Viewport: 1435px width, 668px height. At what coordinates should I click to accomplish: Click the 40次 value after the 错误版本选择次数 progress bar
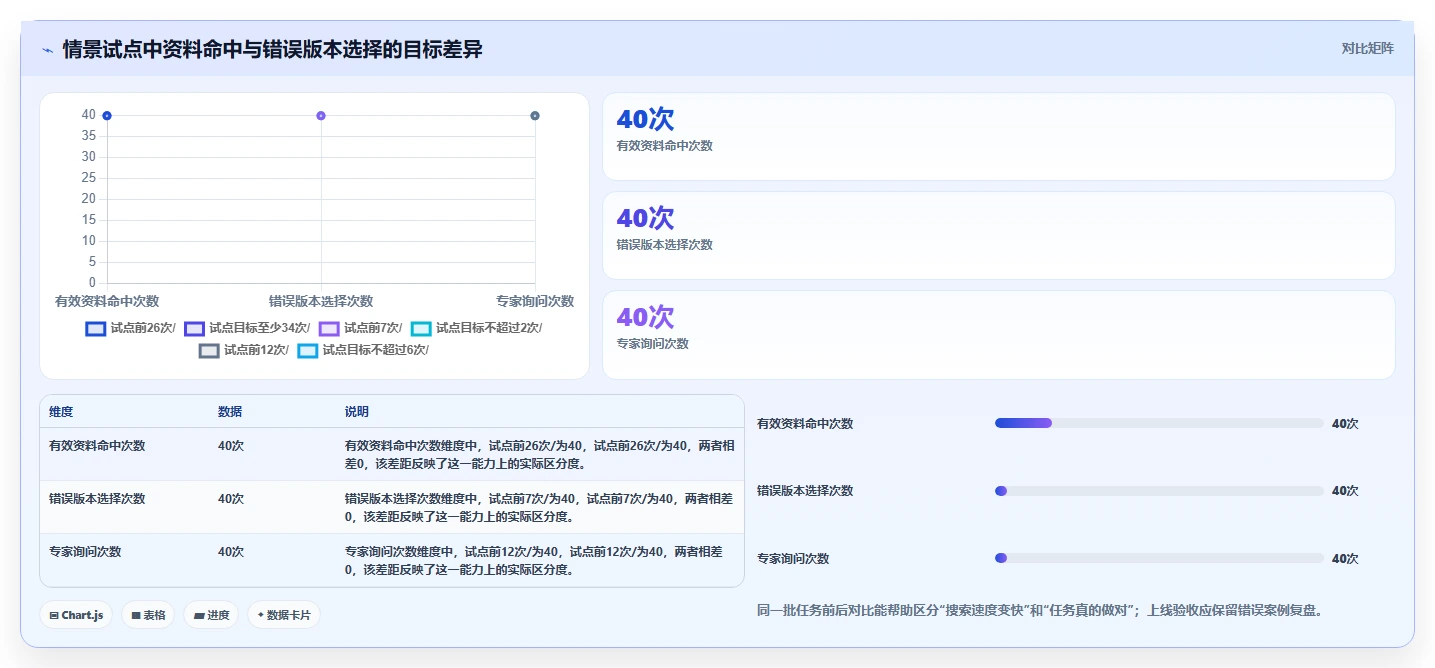click(x=1345, y=491)
